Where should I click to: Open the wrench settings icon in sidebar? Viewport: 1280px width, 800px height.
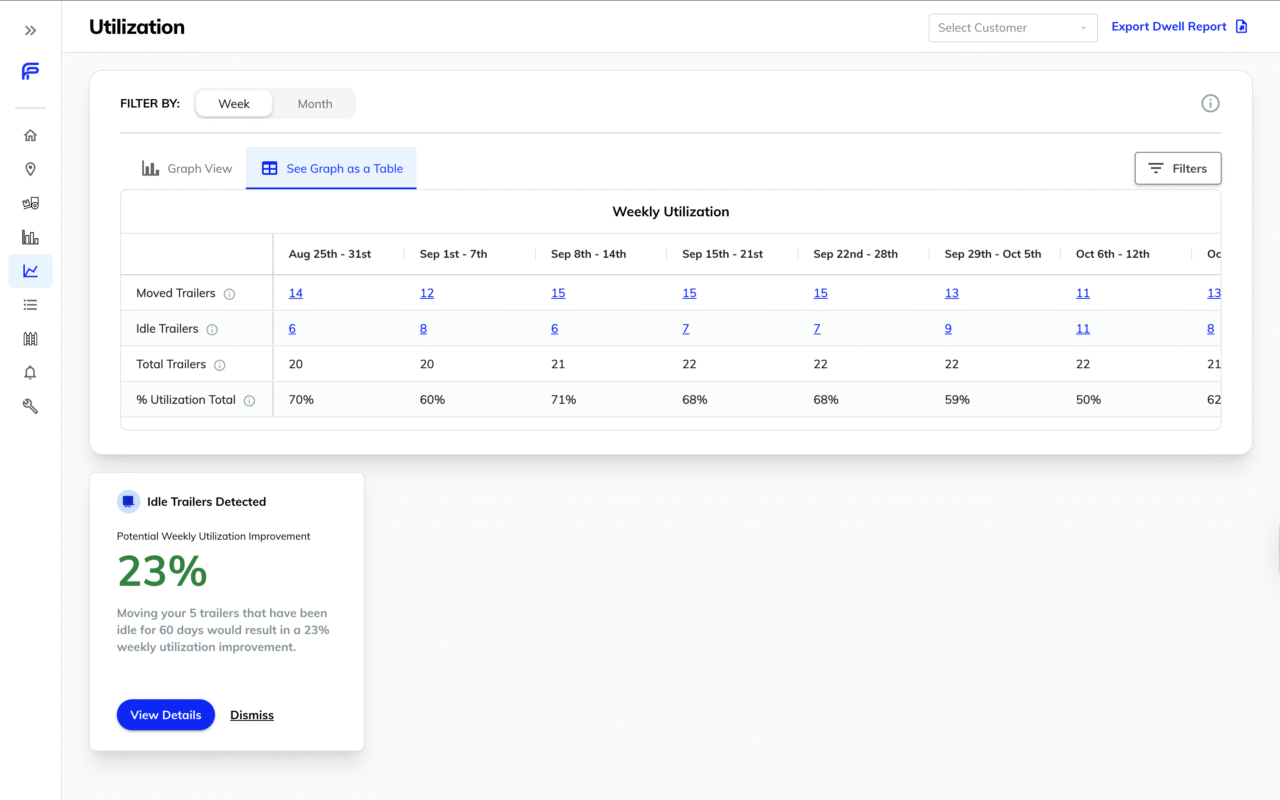tap(30, 407)
